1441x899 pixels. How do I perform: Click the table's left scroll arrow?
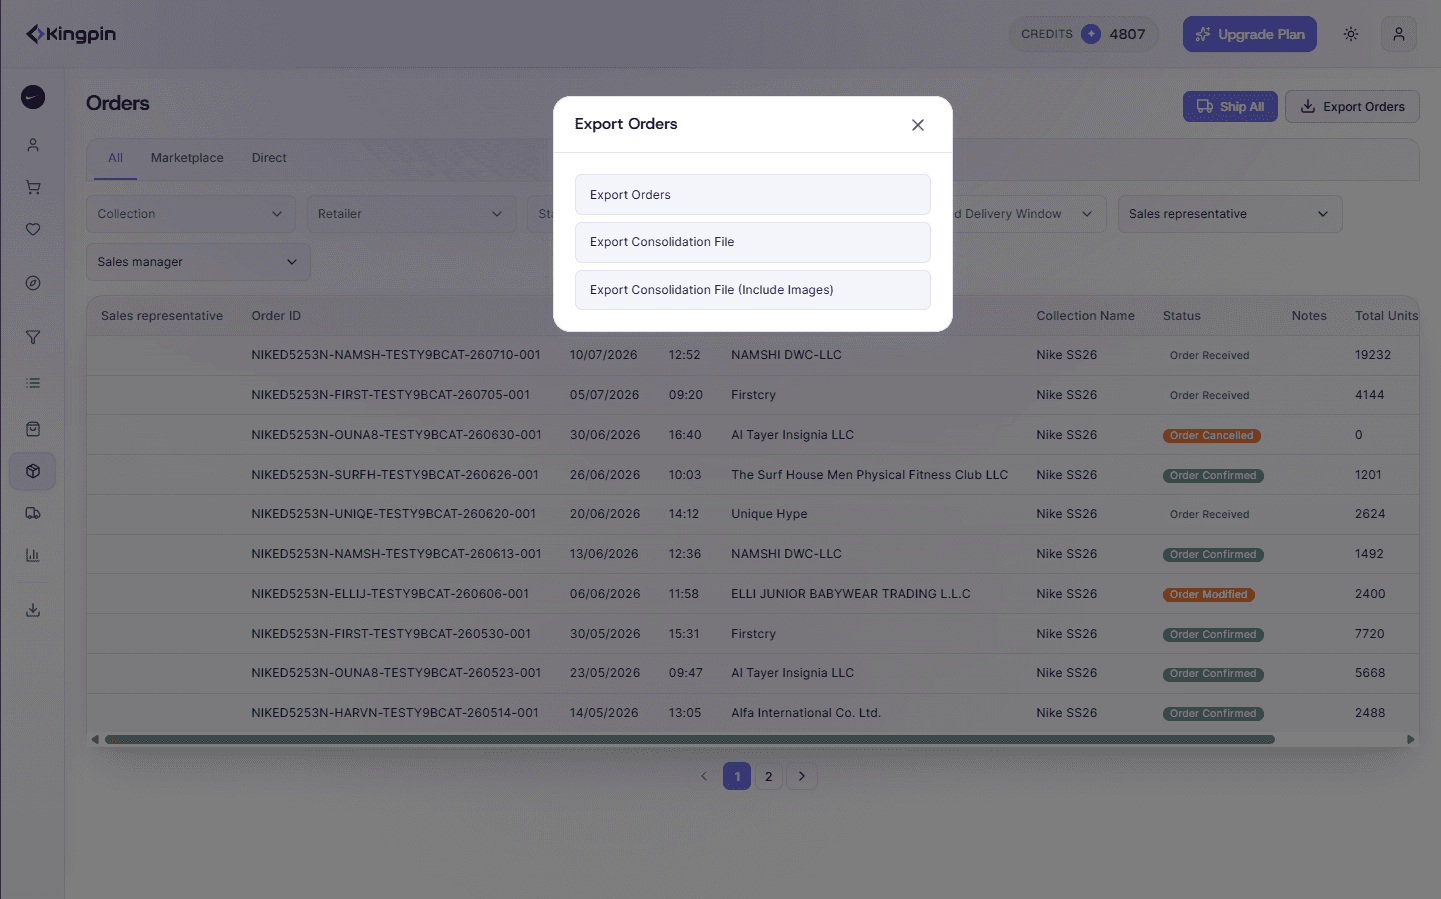pos(95,740)
